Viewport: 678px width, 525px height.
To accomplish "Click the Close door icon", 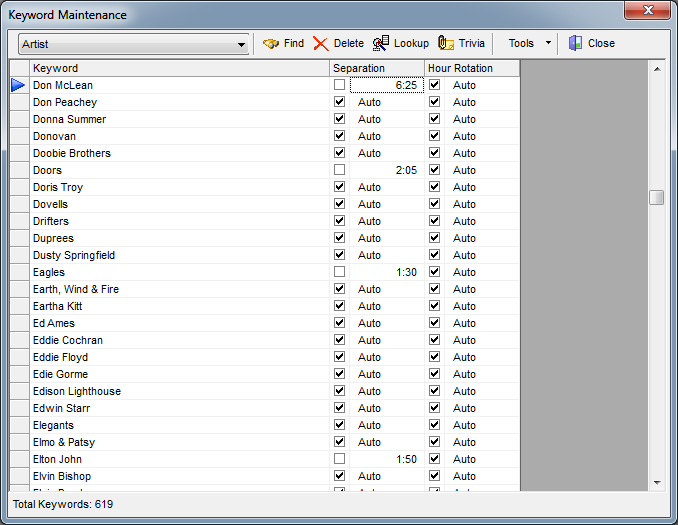I will coord(575,44).
